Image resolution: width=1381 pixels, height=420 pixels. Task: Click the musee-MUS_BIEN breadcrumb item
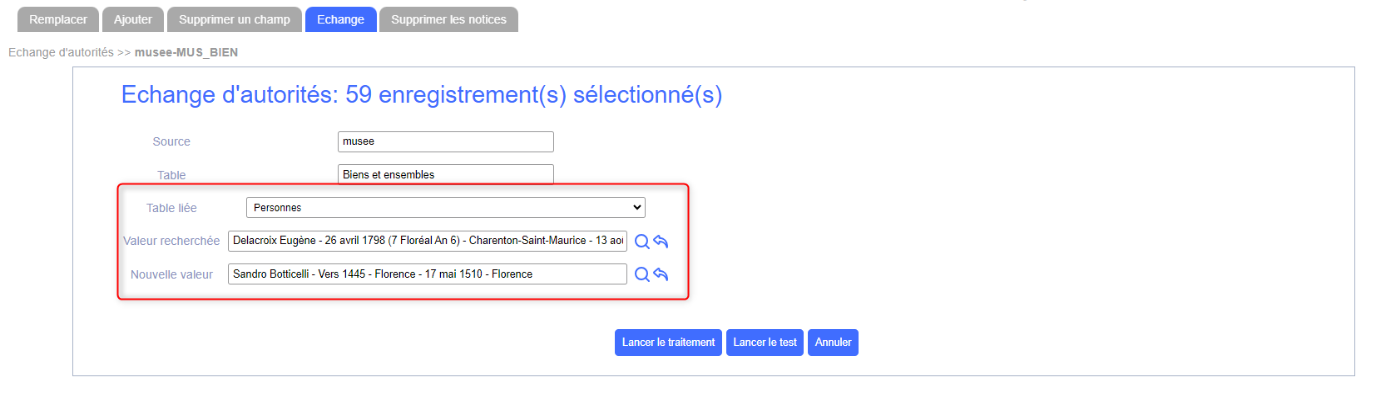(186, 52)
